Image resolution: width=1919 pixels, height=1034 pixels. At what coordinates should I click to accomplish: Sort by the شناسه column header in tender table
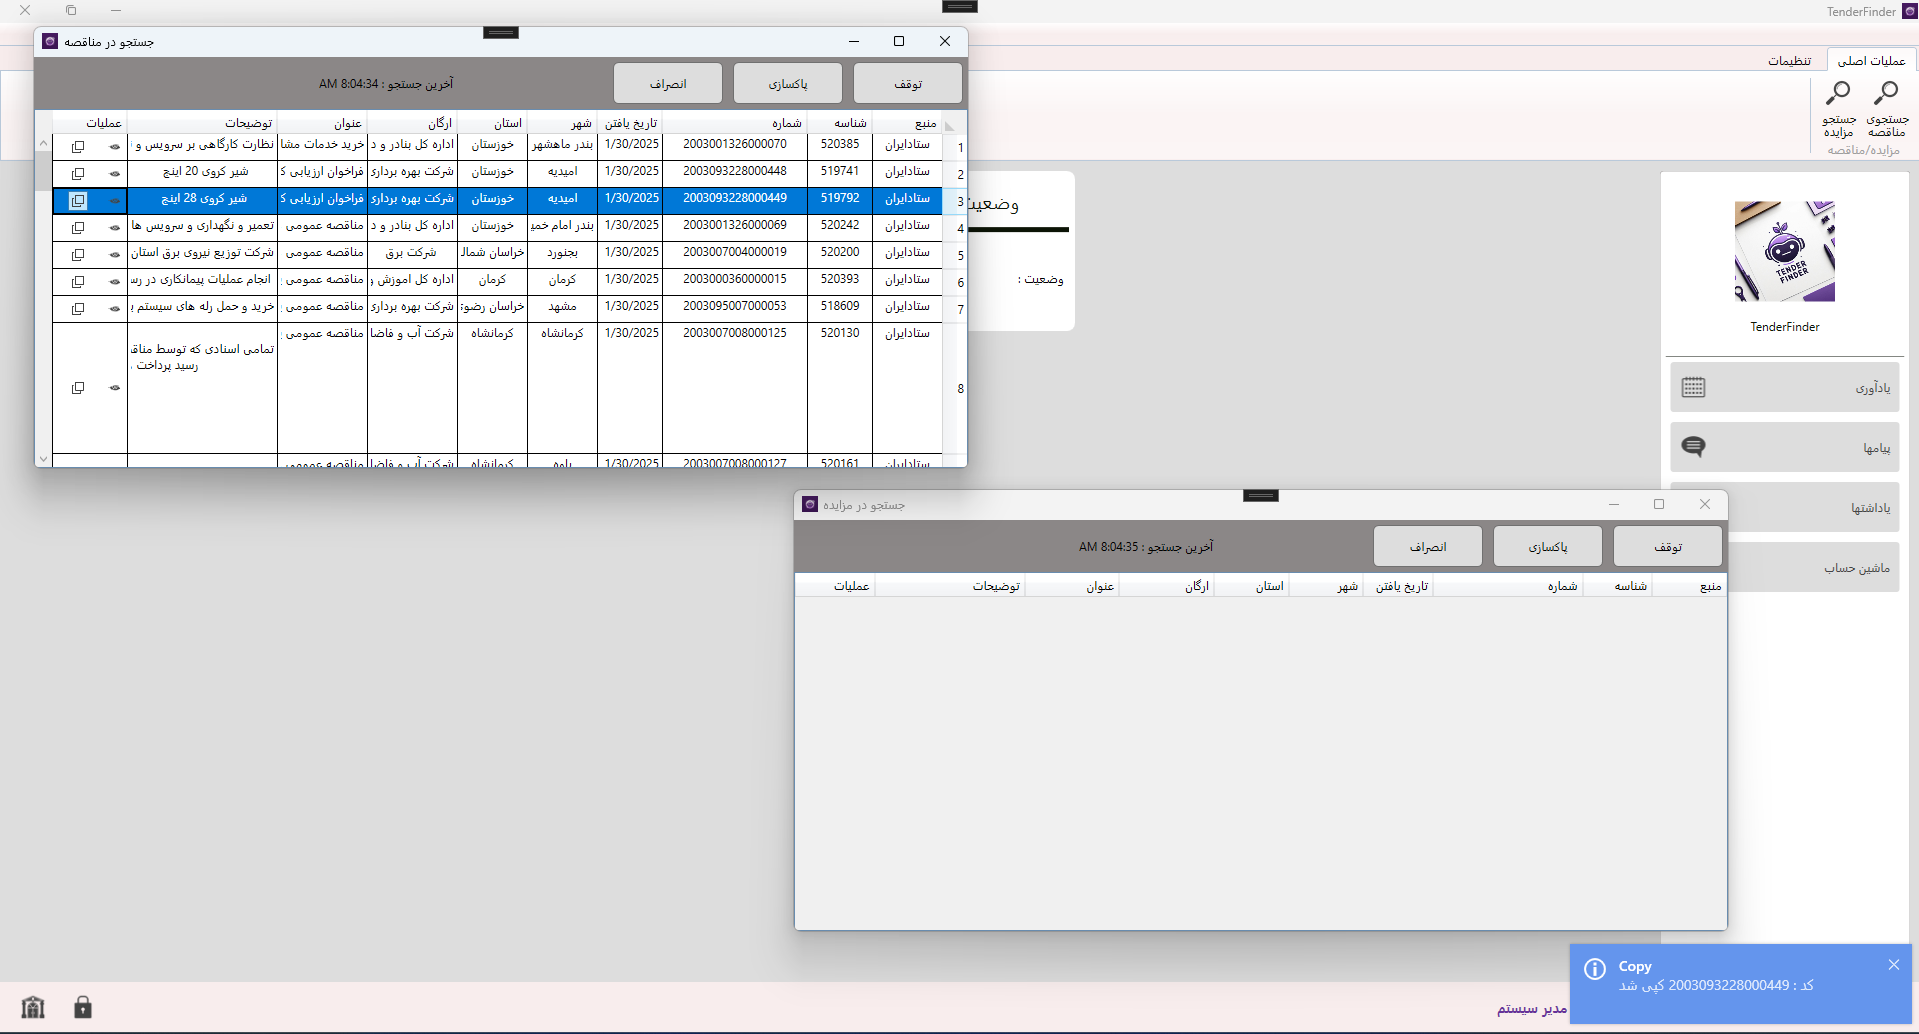pos(840,123)
